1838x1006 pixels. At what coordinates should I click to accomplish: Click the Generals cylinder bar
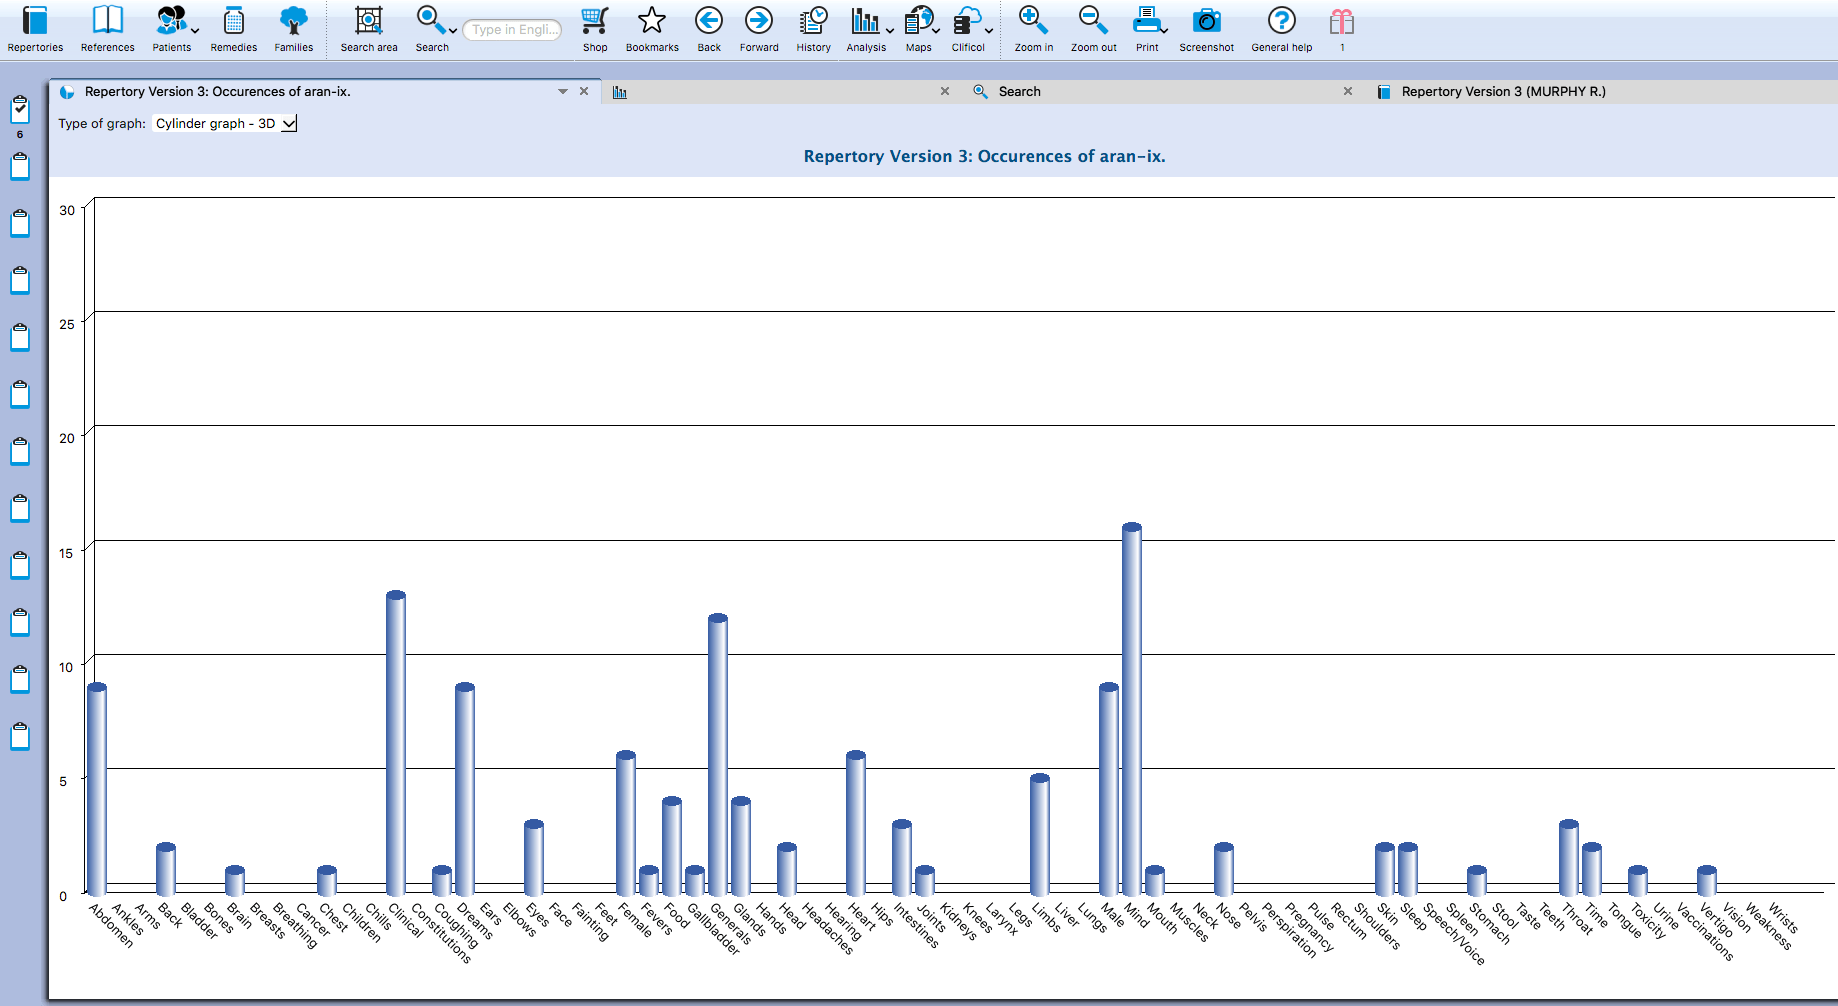(717, 755)
